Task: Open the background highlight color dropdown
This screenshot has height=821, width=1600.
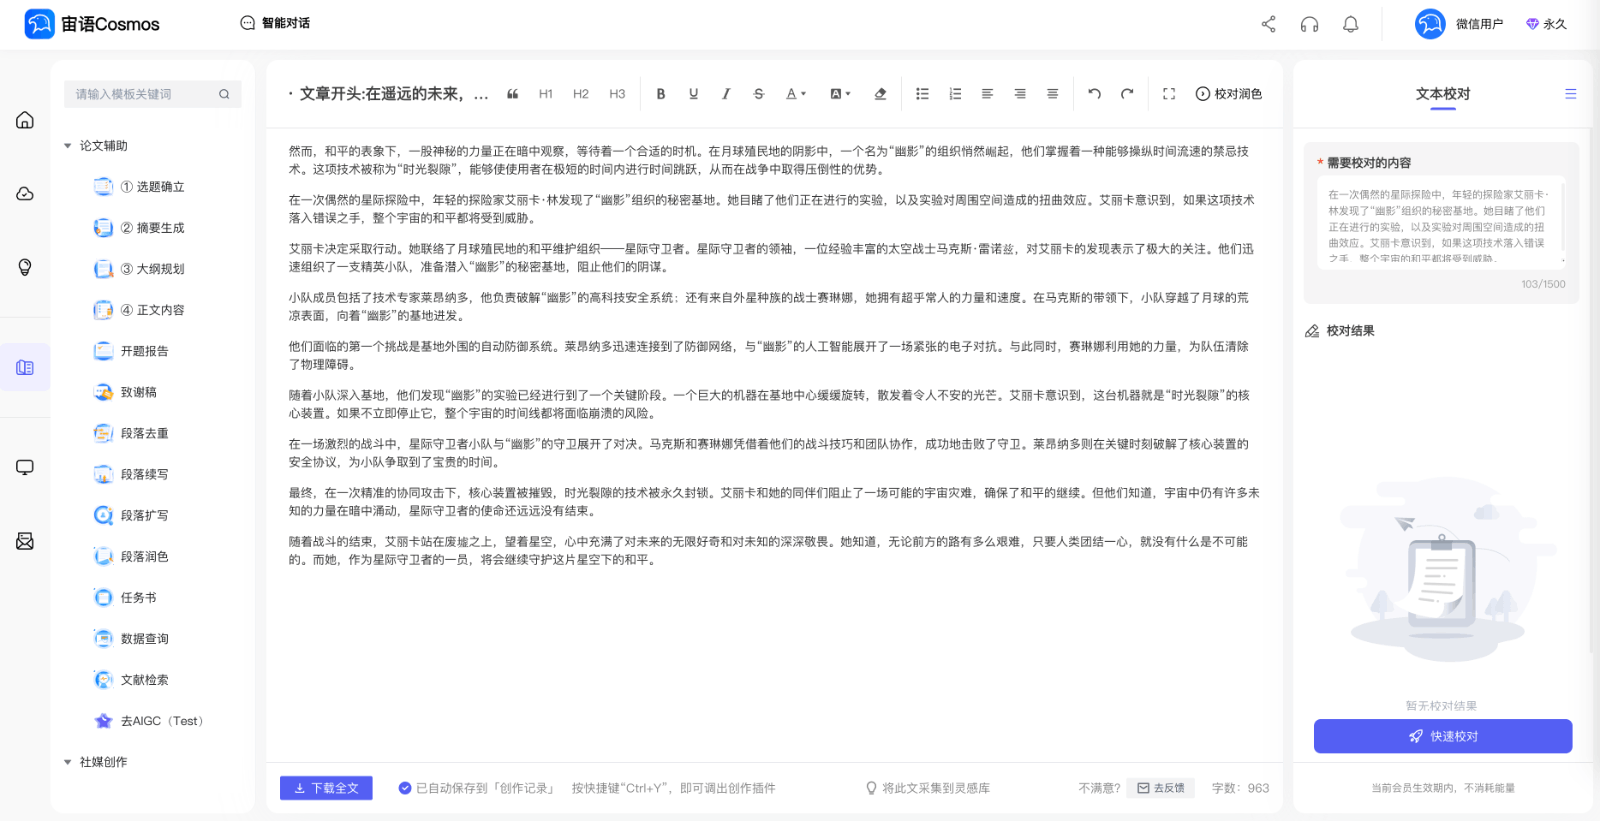Action: 840,94
